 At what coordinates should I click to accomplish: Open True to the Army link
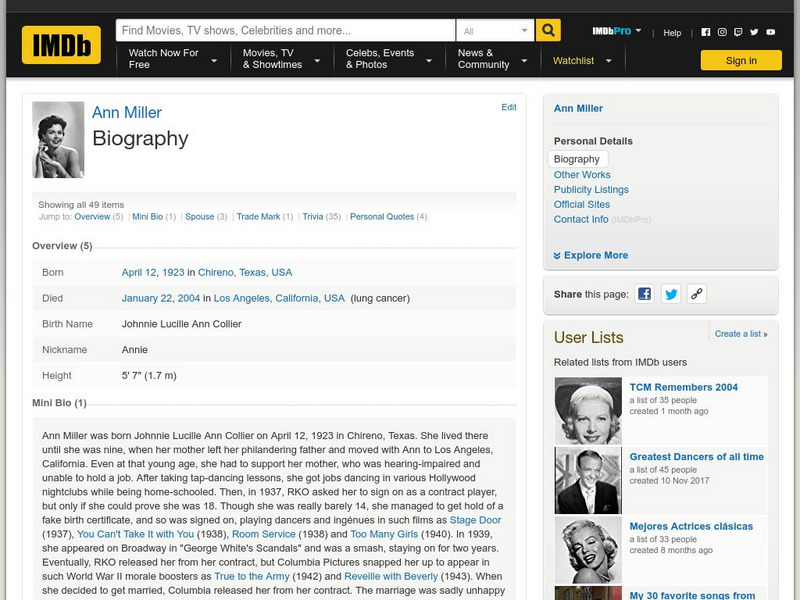tap(252, 577)
